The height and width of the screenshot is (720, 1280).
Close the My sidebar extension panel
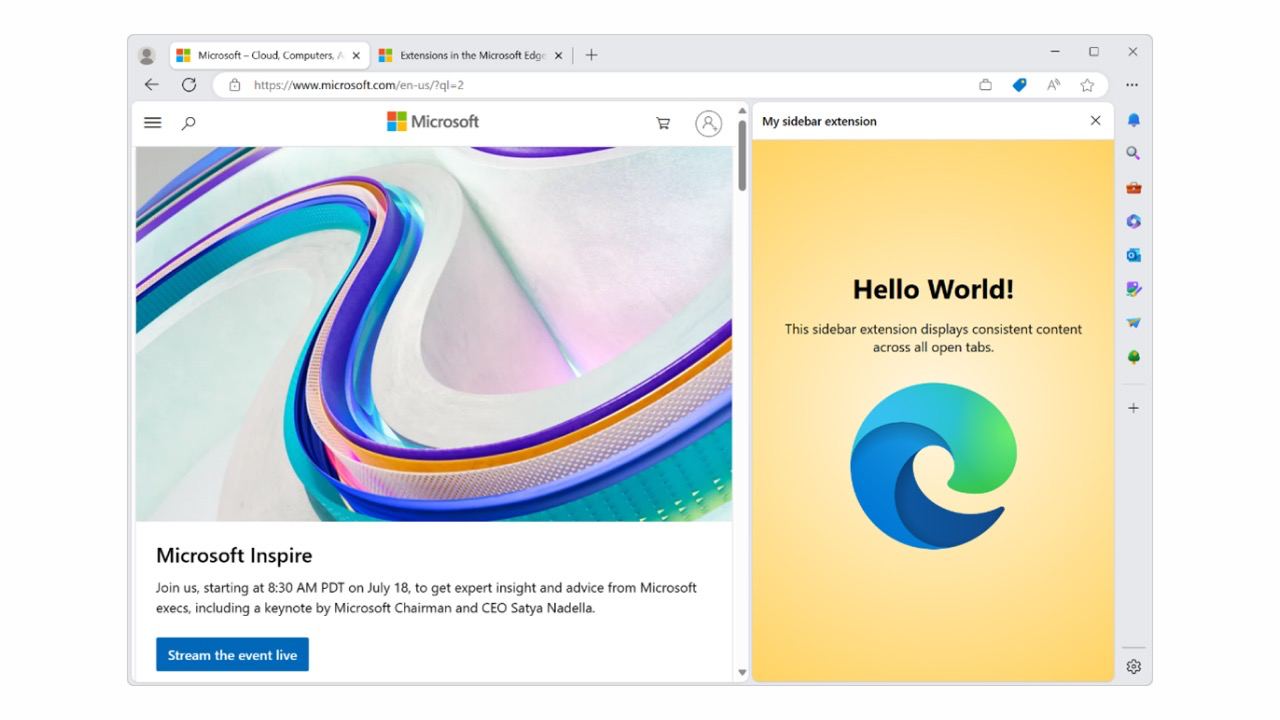click(x=1095, y=121)
